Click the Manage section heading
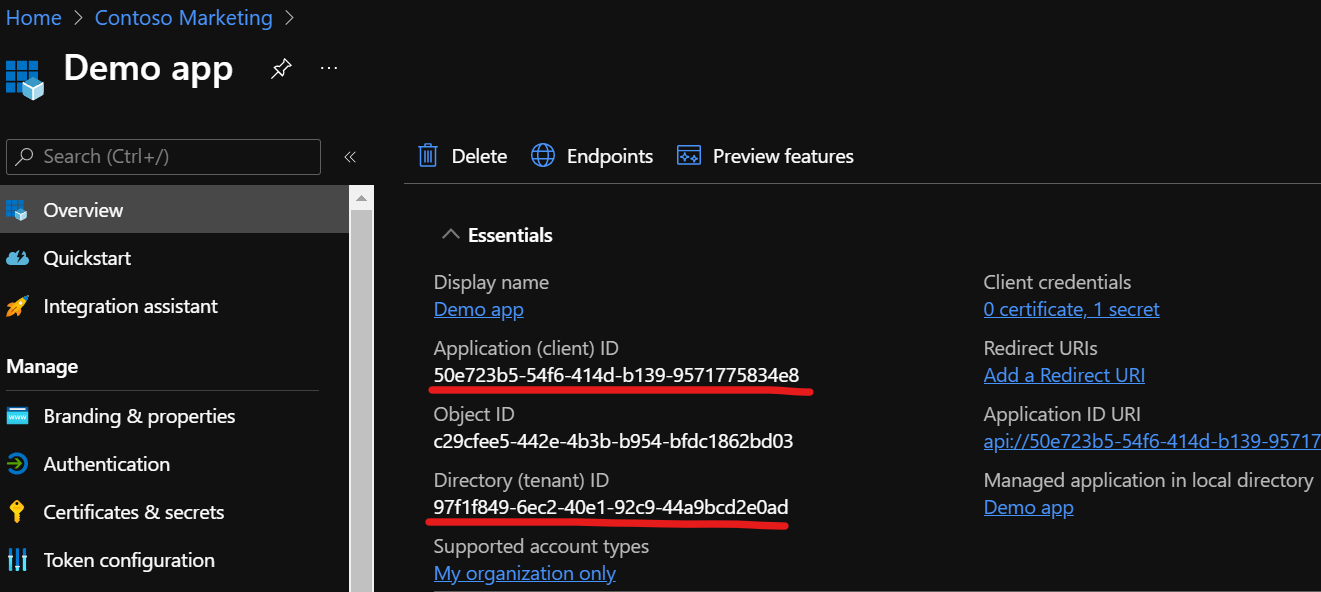The image size is (1321, 592). 42,366
